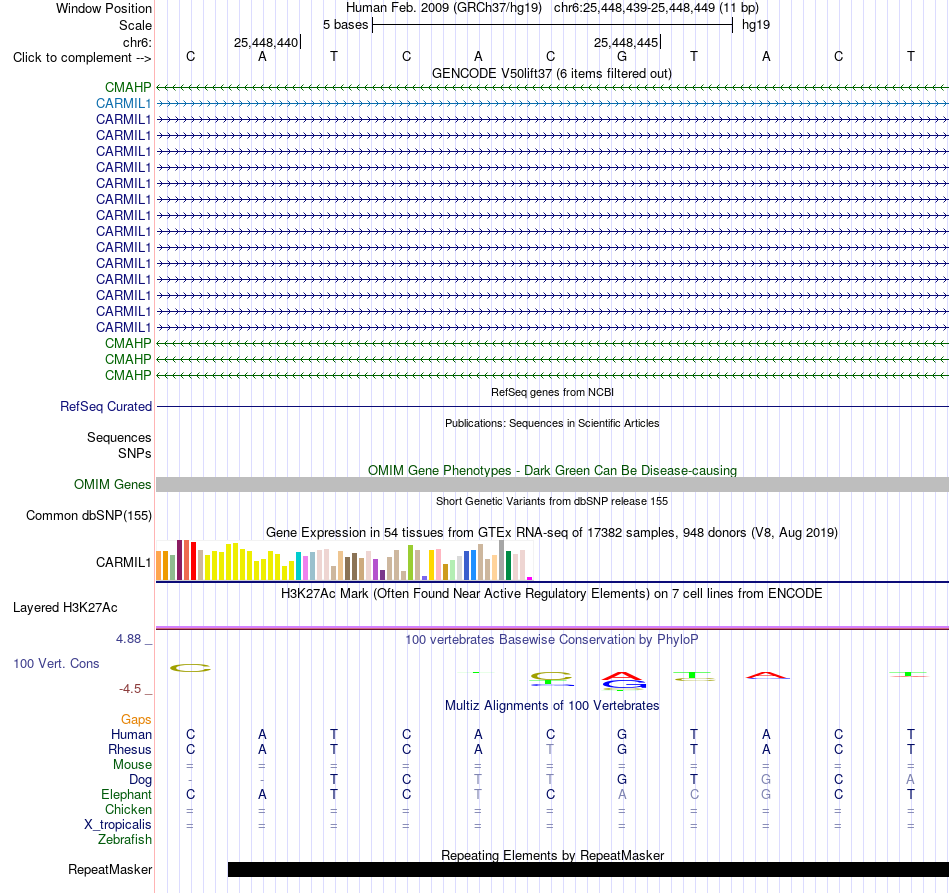Viewport: 950px width, 893px height.
Task: Select the Human alignment row label
Action: [x=131, y=734]
